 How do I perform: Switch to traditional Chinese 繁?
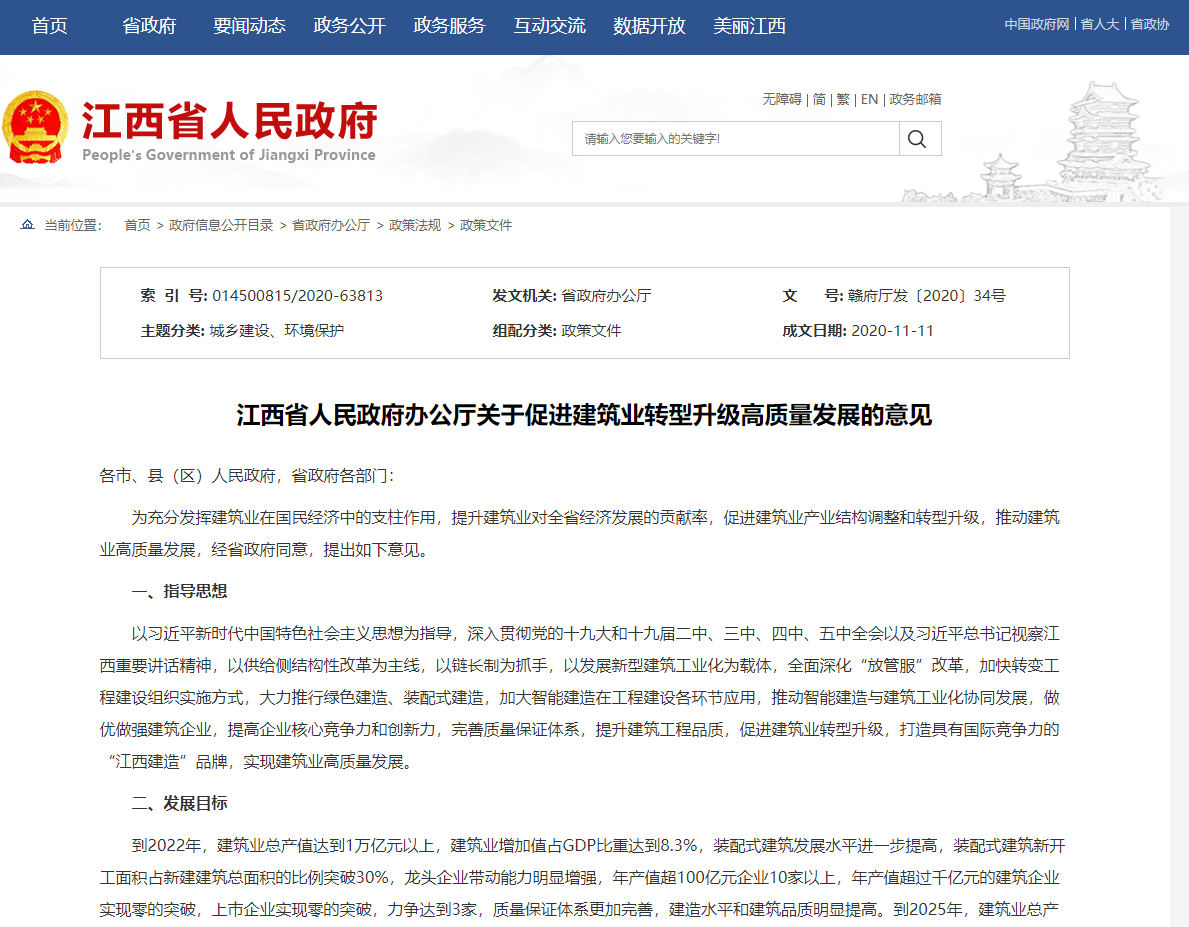[x=843, y=99]
